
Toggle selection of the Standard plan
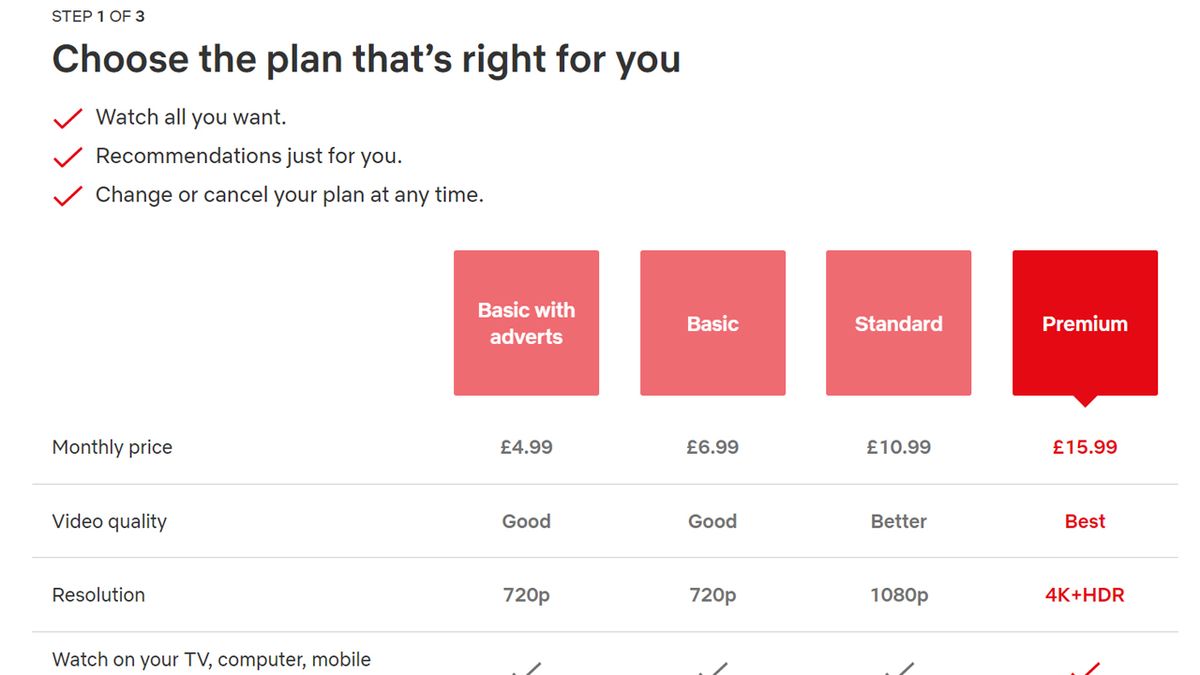point(898,322)
